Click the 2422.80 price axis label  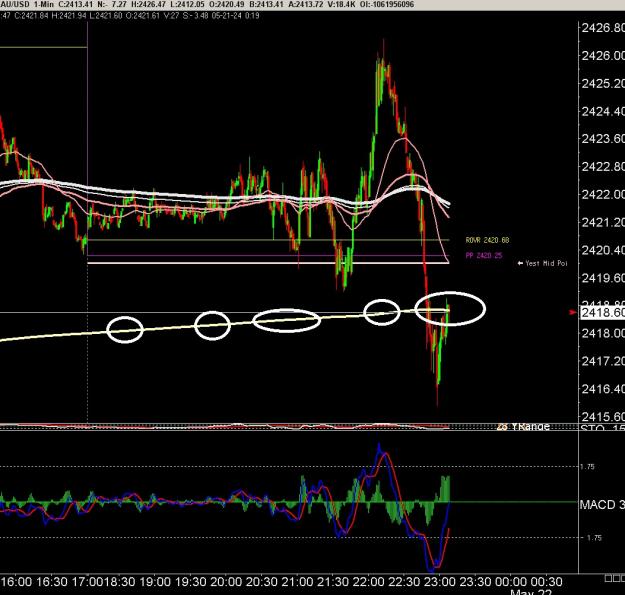click(x=603, y=167)
